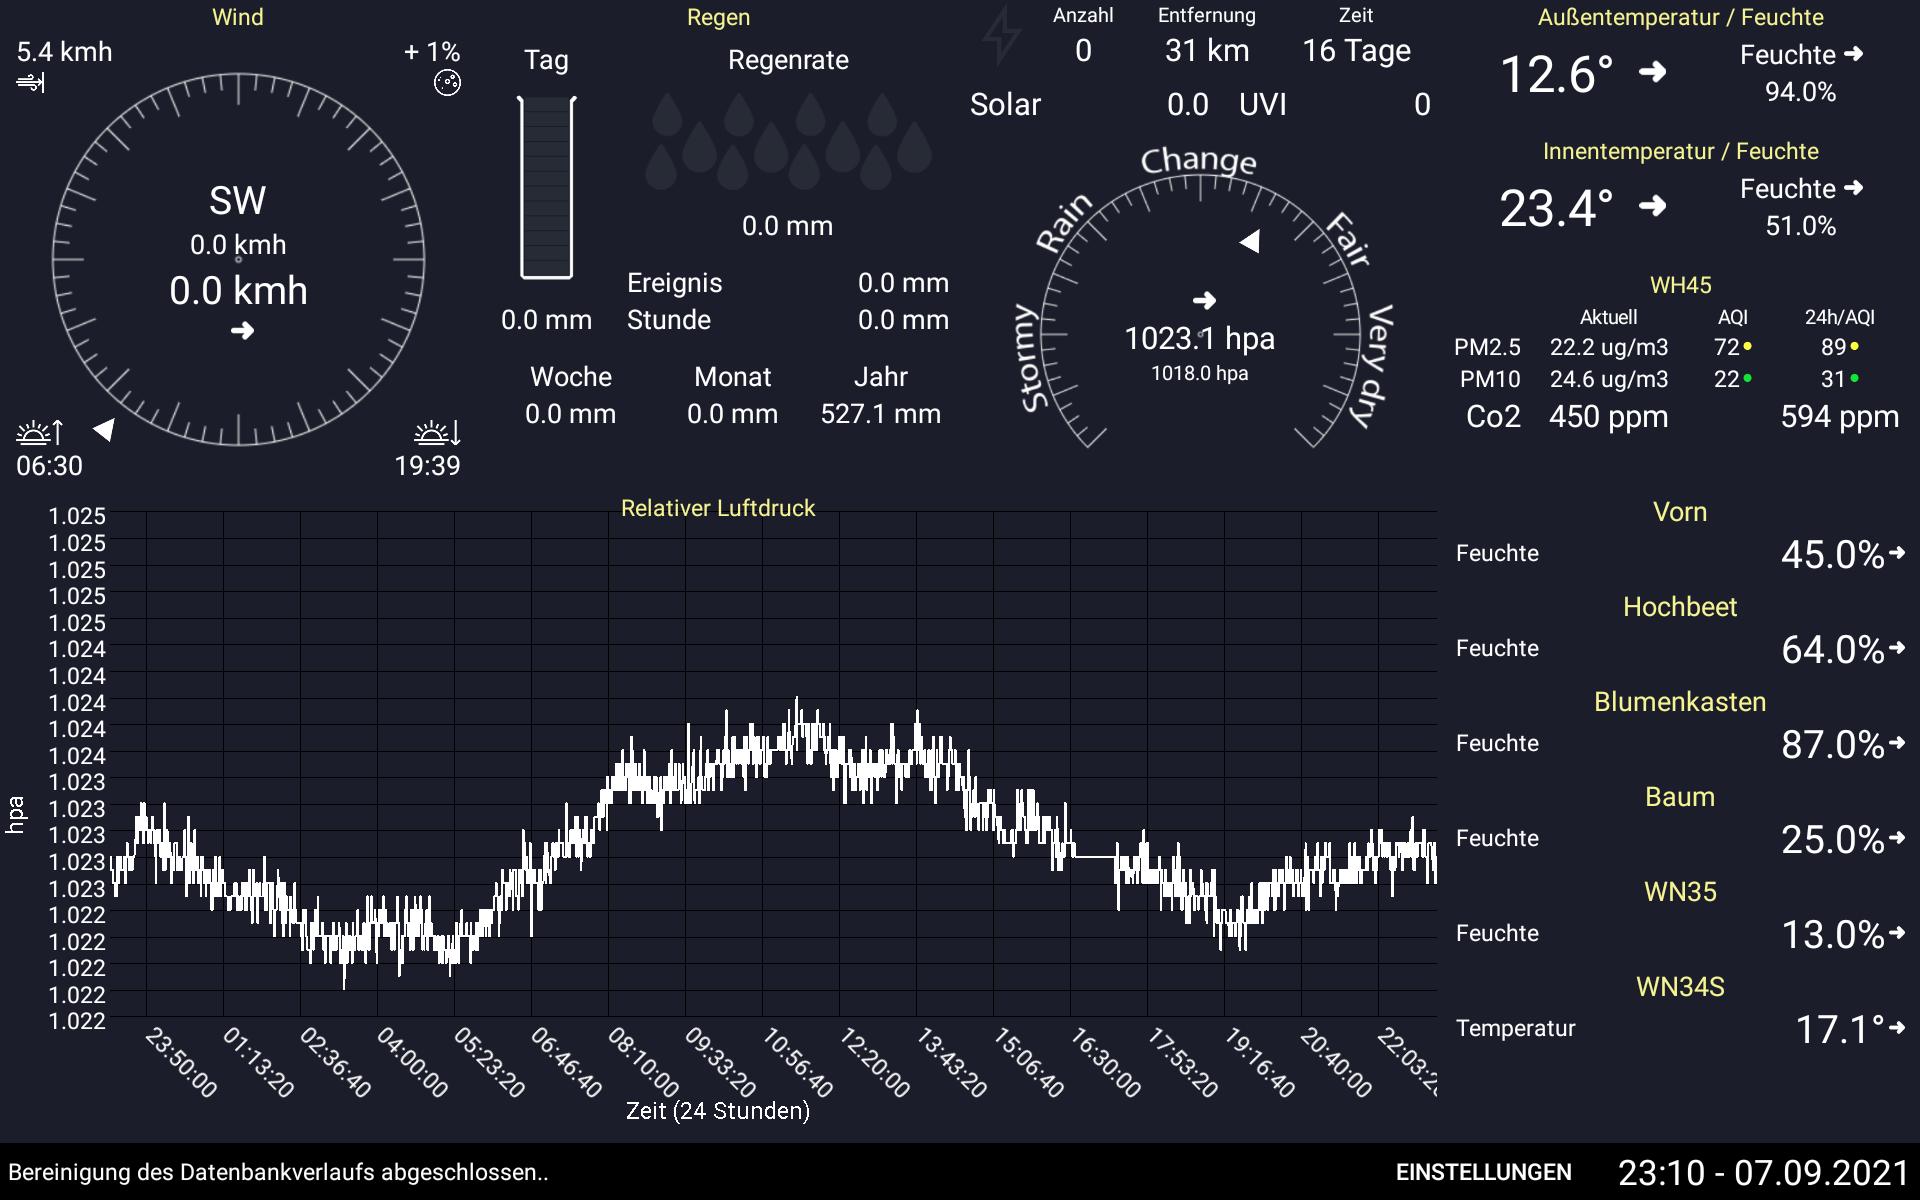This screenshot has width=1920, height=1200.
Task: Click the wind compass direction pointer
Action: click(104, 430)
